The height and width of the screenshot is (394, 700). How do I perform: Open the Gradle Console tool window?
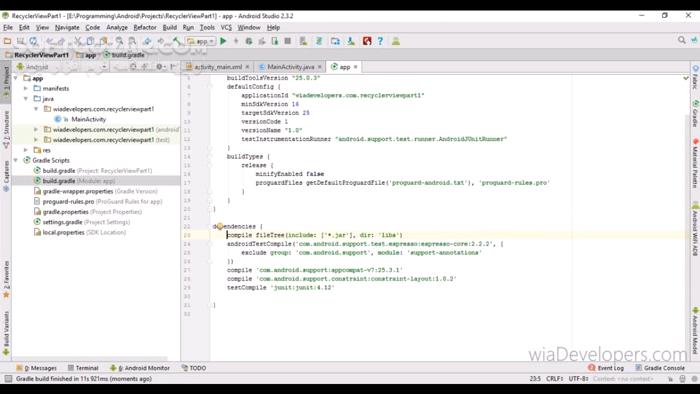click(660, 368)
